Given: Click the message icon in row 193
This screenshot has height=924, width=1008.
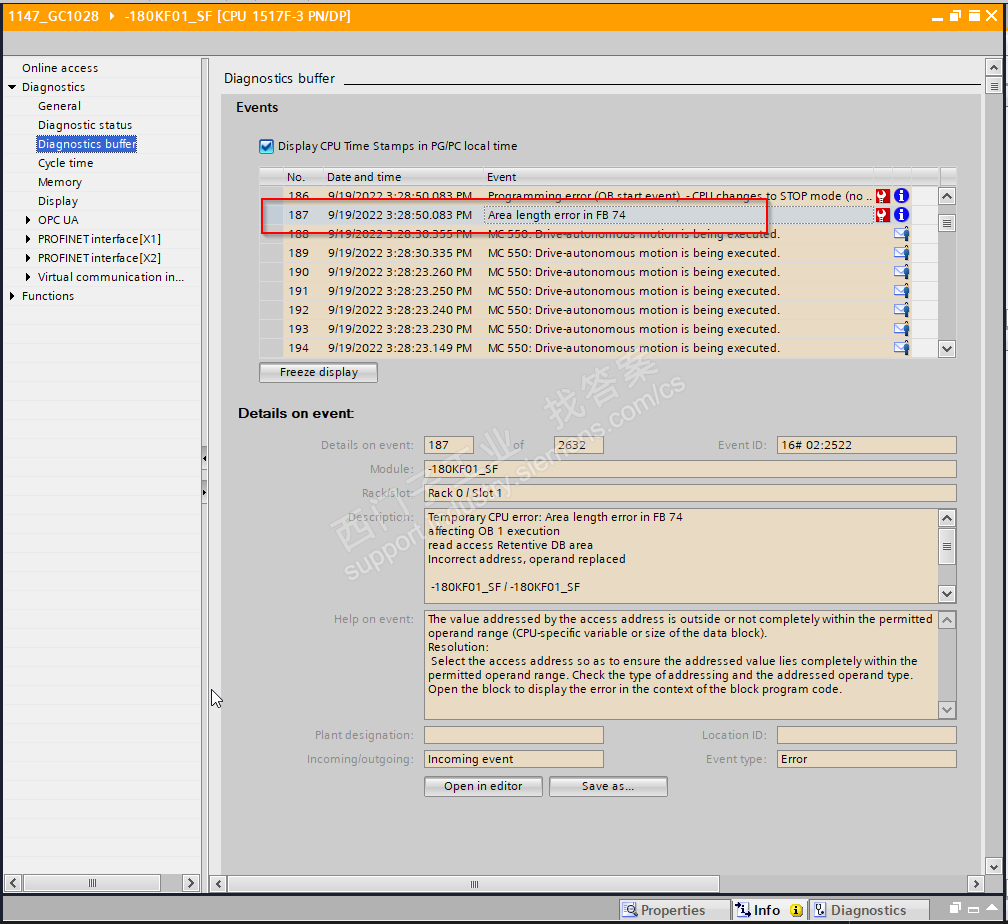Looking at the screenshot, I should (901, 329).
